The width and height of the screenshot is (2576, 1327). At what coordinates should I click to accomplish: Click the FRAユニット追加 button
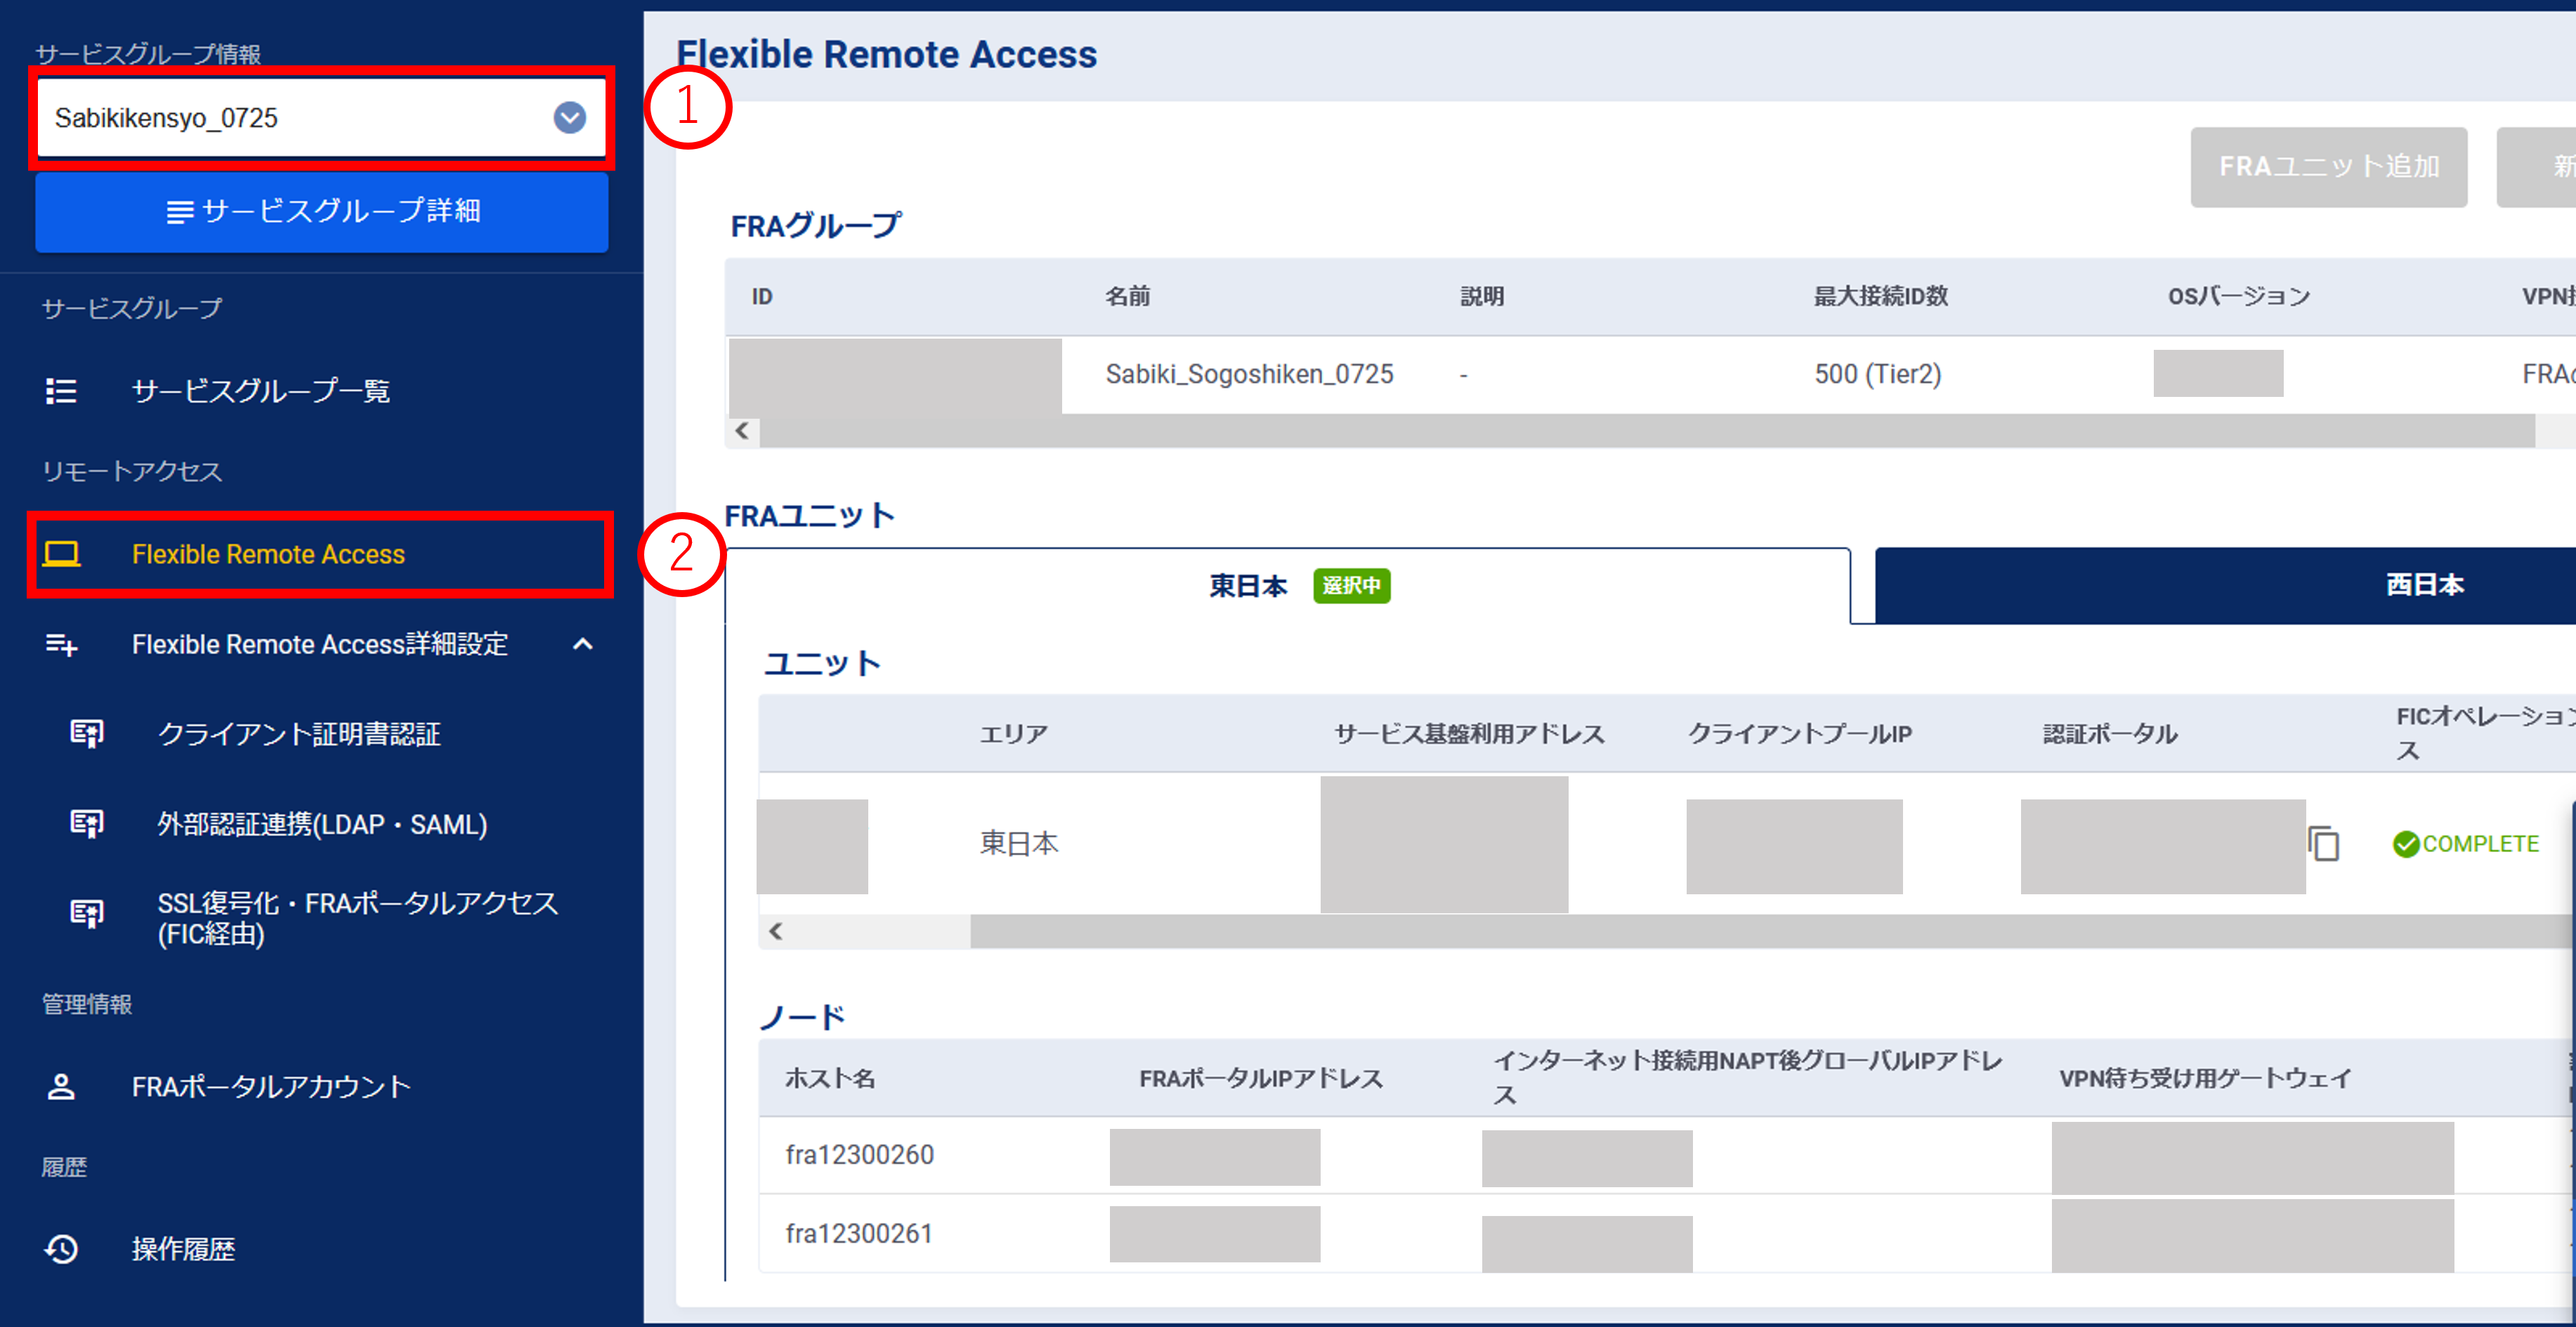(2328, 167)
